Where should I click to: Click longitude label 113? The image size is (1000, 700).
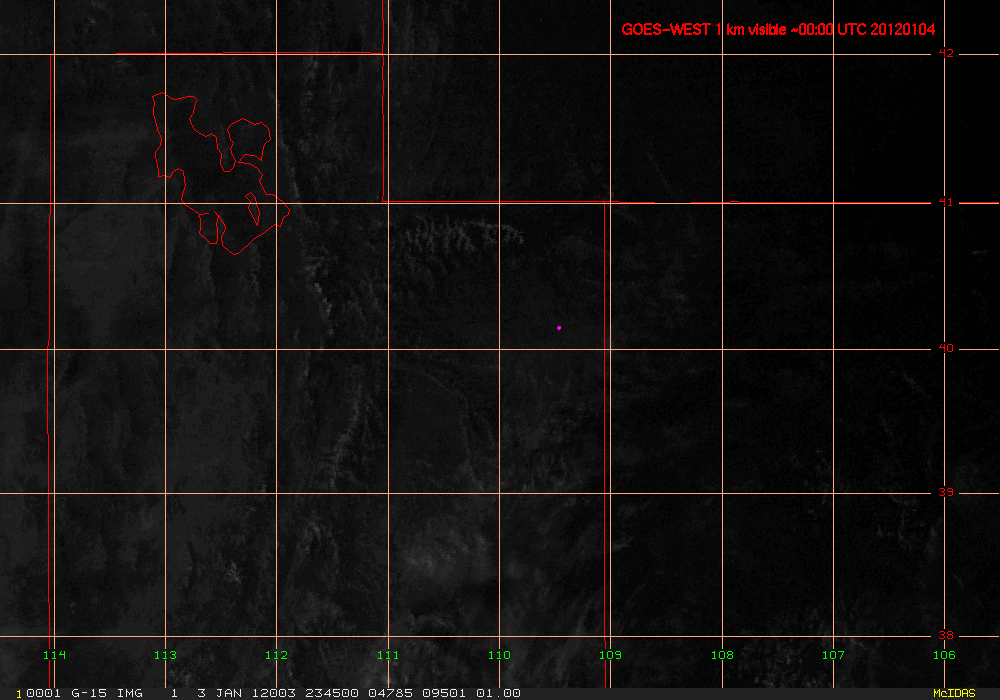(x=165, y=655)
